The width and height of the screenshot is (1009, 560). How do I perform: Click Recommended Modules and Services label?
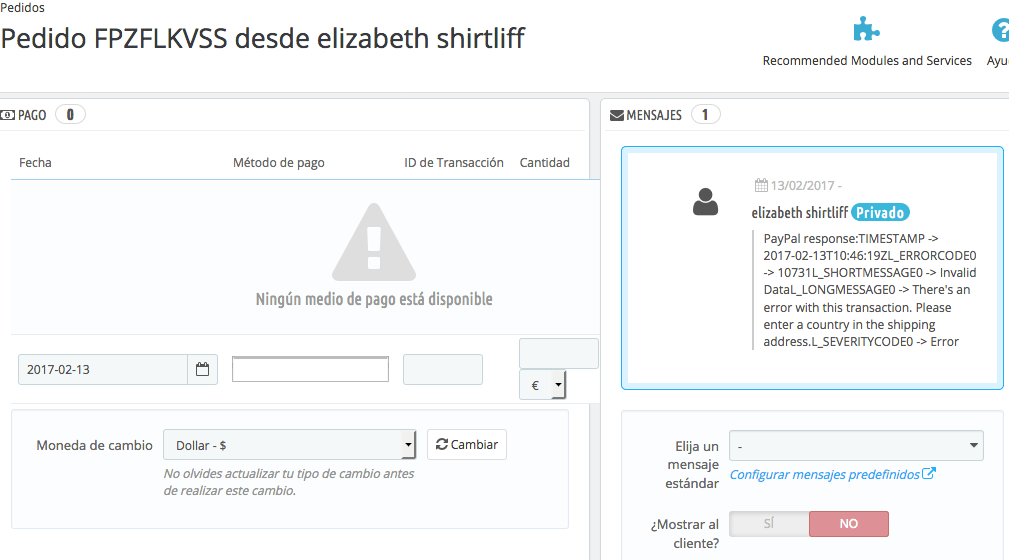867,61
